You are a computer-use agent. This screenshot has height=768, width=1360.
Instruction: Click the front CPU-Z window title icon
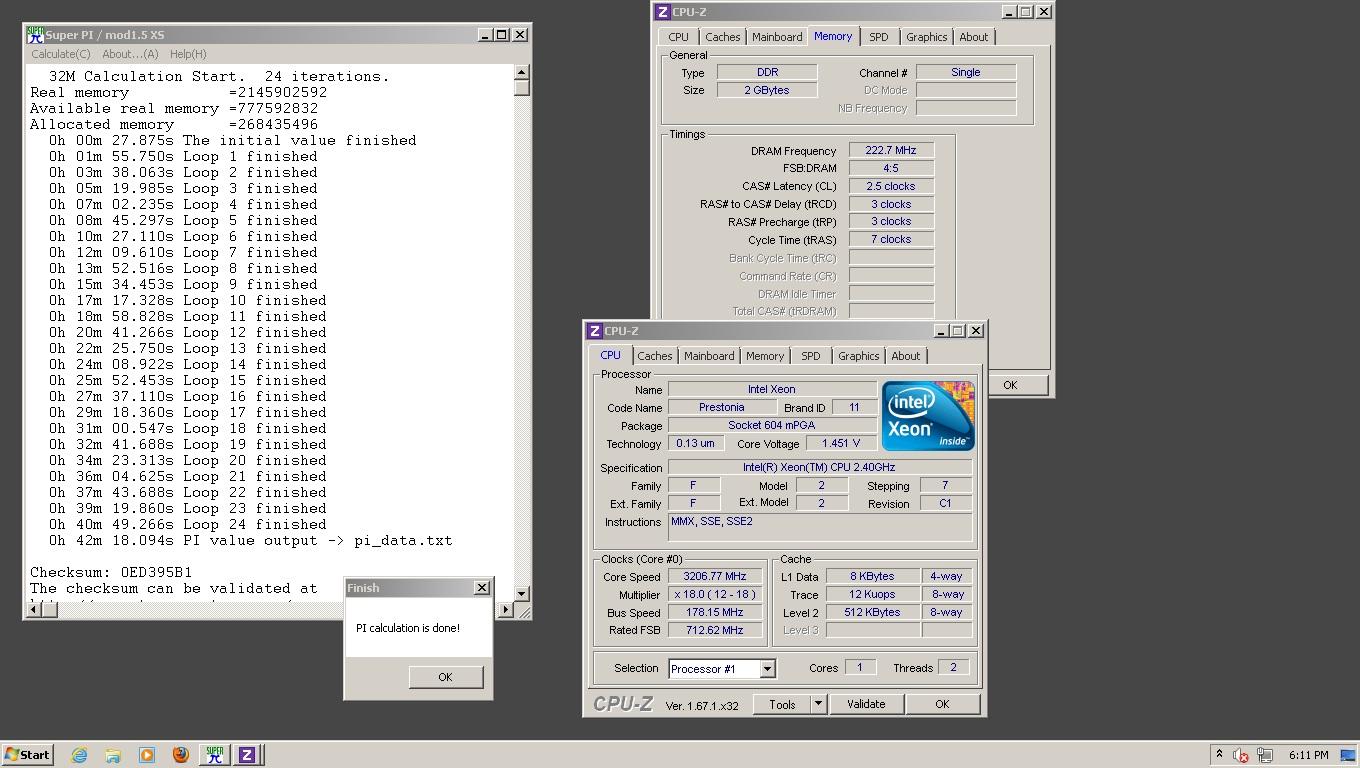click(595, 331)
